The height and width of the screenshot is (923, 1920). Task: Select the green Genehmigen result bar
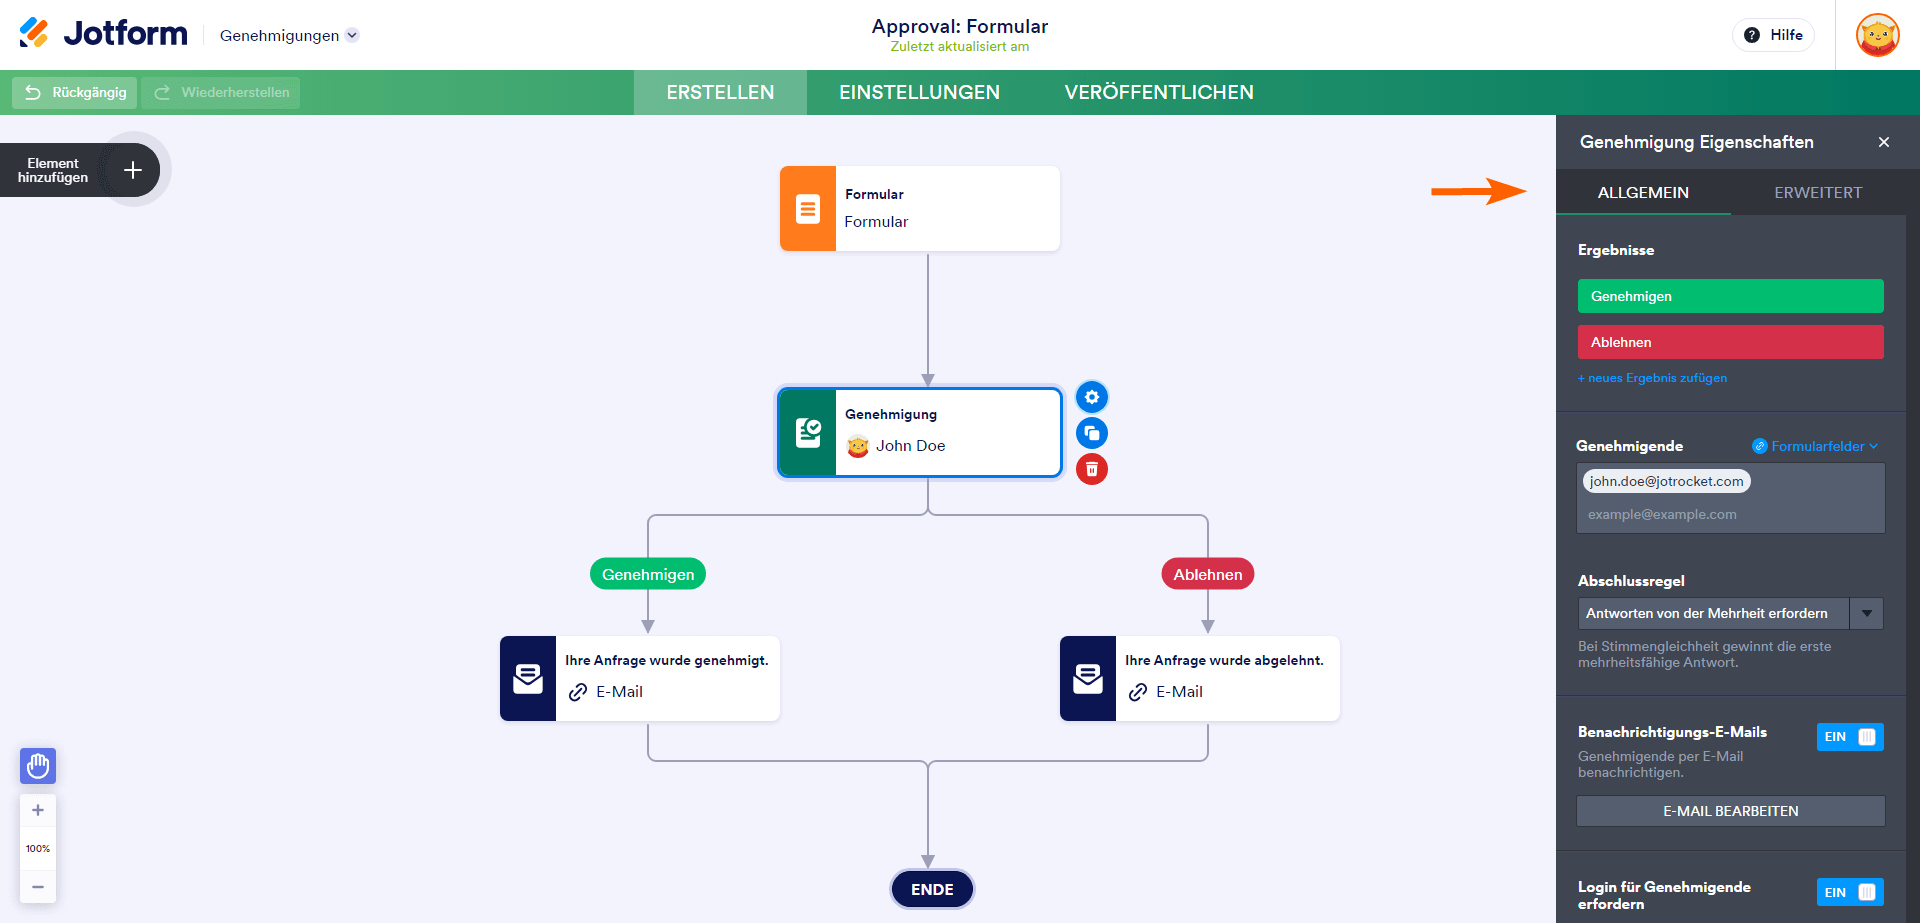click(1730, 296)
